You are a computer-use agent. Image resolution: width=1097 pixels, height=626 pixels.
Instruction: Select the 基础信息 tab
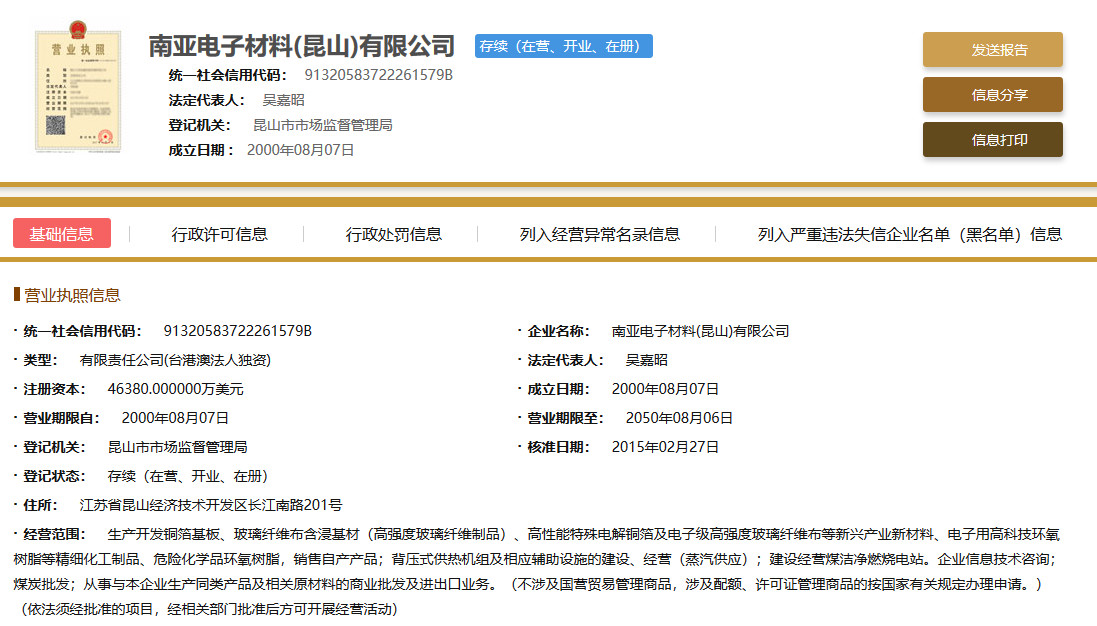click(62, 234)
